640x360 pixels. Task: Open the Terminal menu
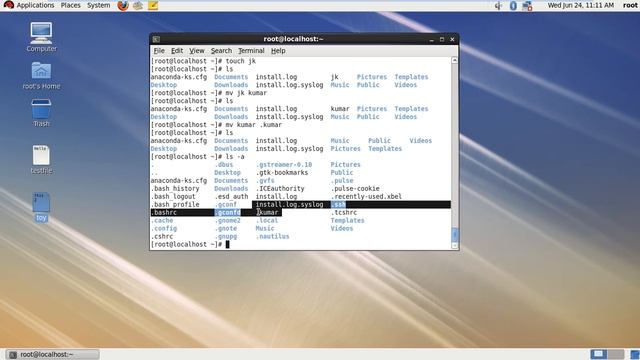point(251,51)
